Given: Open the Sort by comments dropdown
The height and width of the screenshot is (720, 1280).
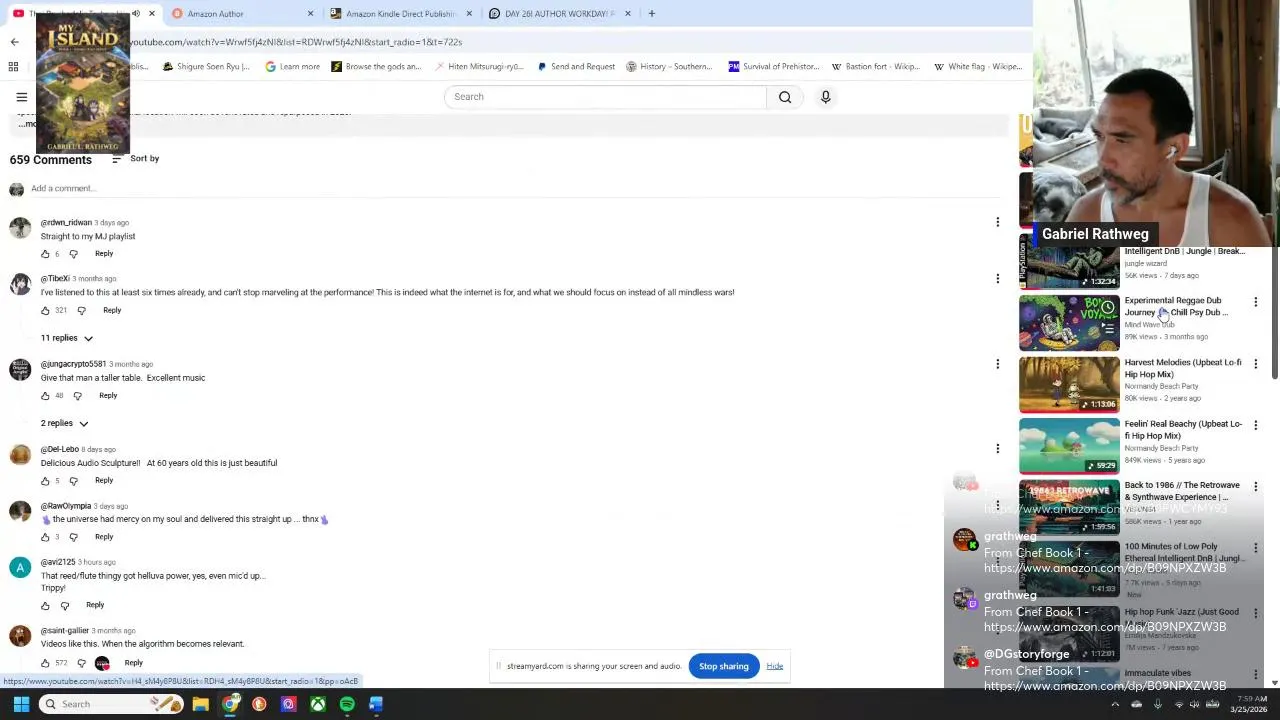Looking at the screenshot, I should (135, 159).
